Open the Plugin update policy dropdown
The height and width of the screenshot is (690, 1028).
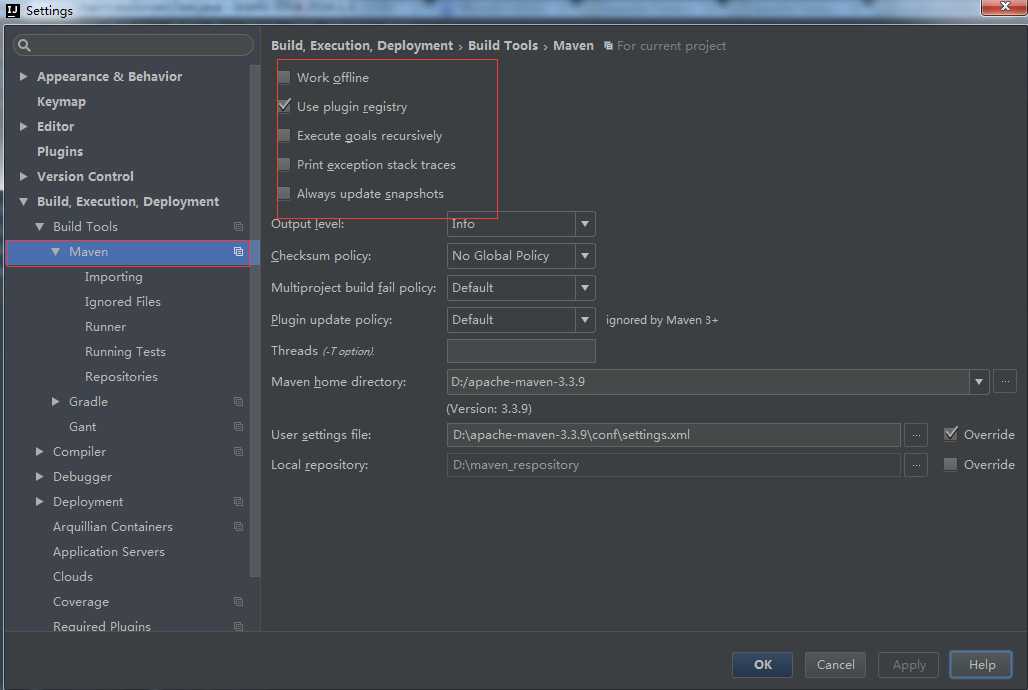(x=521, y=320)
